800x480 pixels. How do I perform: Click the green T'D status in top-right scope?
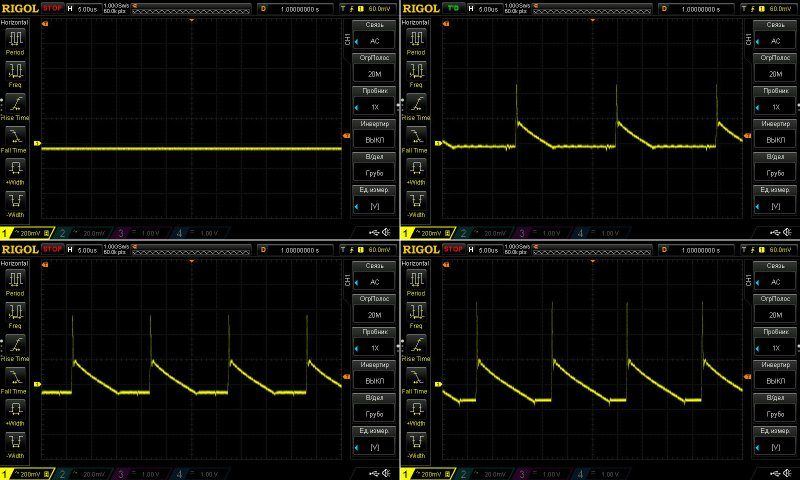pyautogui.click(x=453, y=8)
